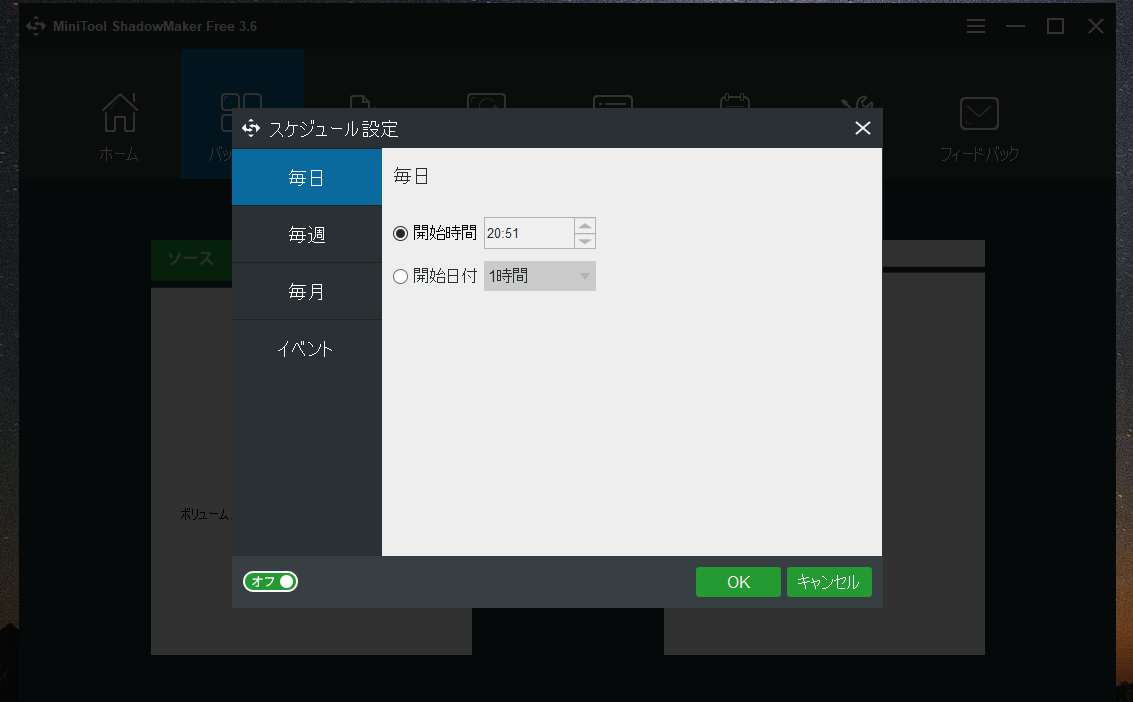Open the ホーム page icon
This screenshot has height=702, width=1133.
pyautogui.click(x=119, y=113)
